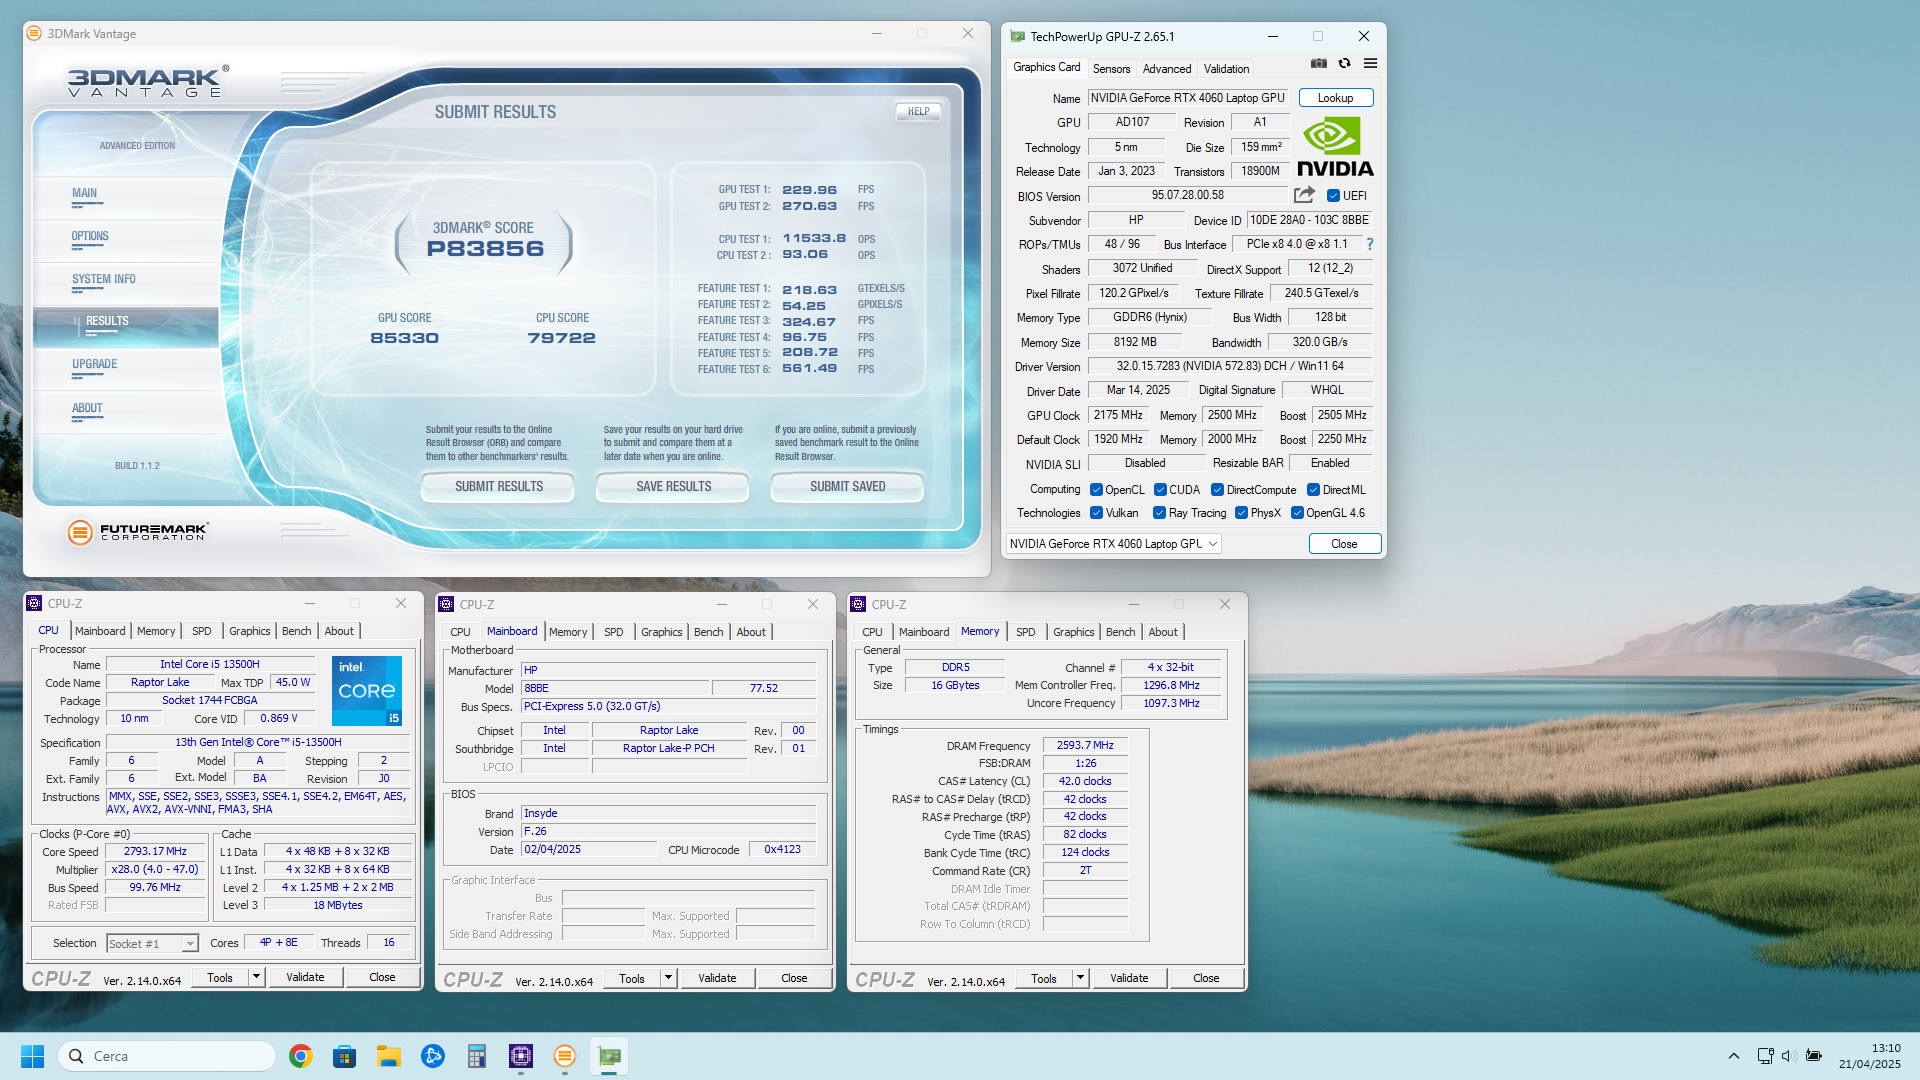Open File Explorer from taskbar
The width and height of the screenshot is (1920, 1080).
[388, 1056]
